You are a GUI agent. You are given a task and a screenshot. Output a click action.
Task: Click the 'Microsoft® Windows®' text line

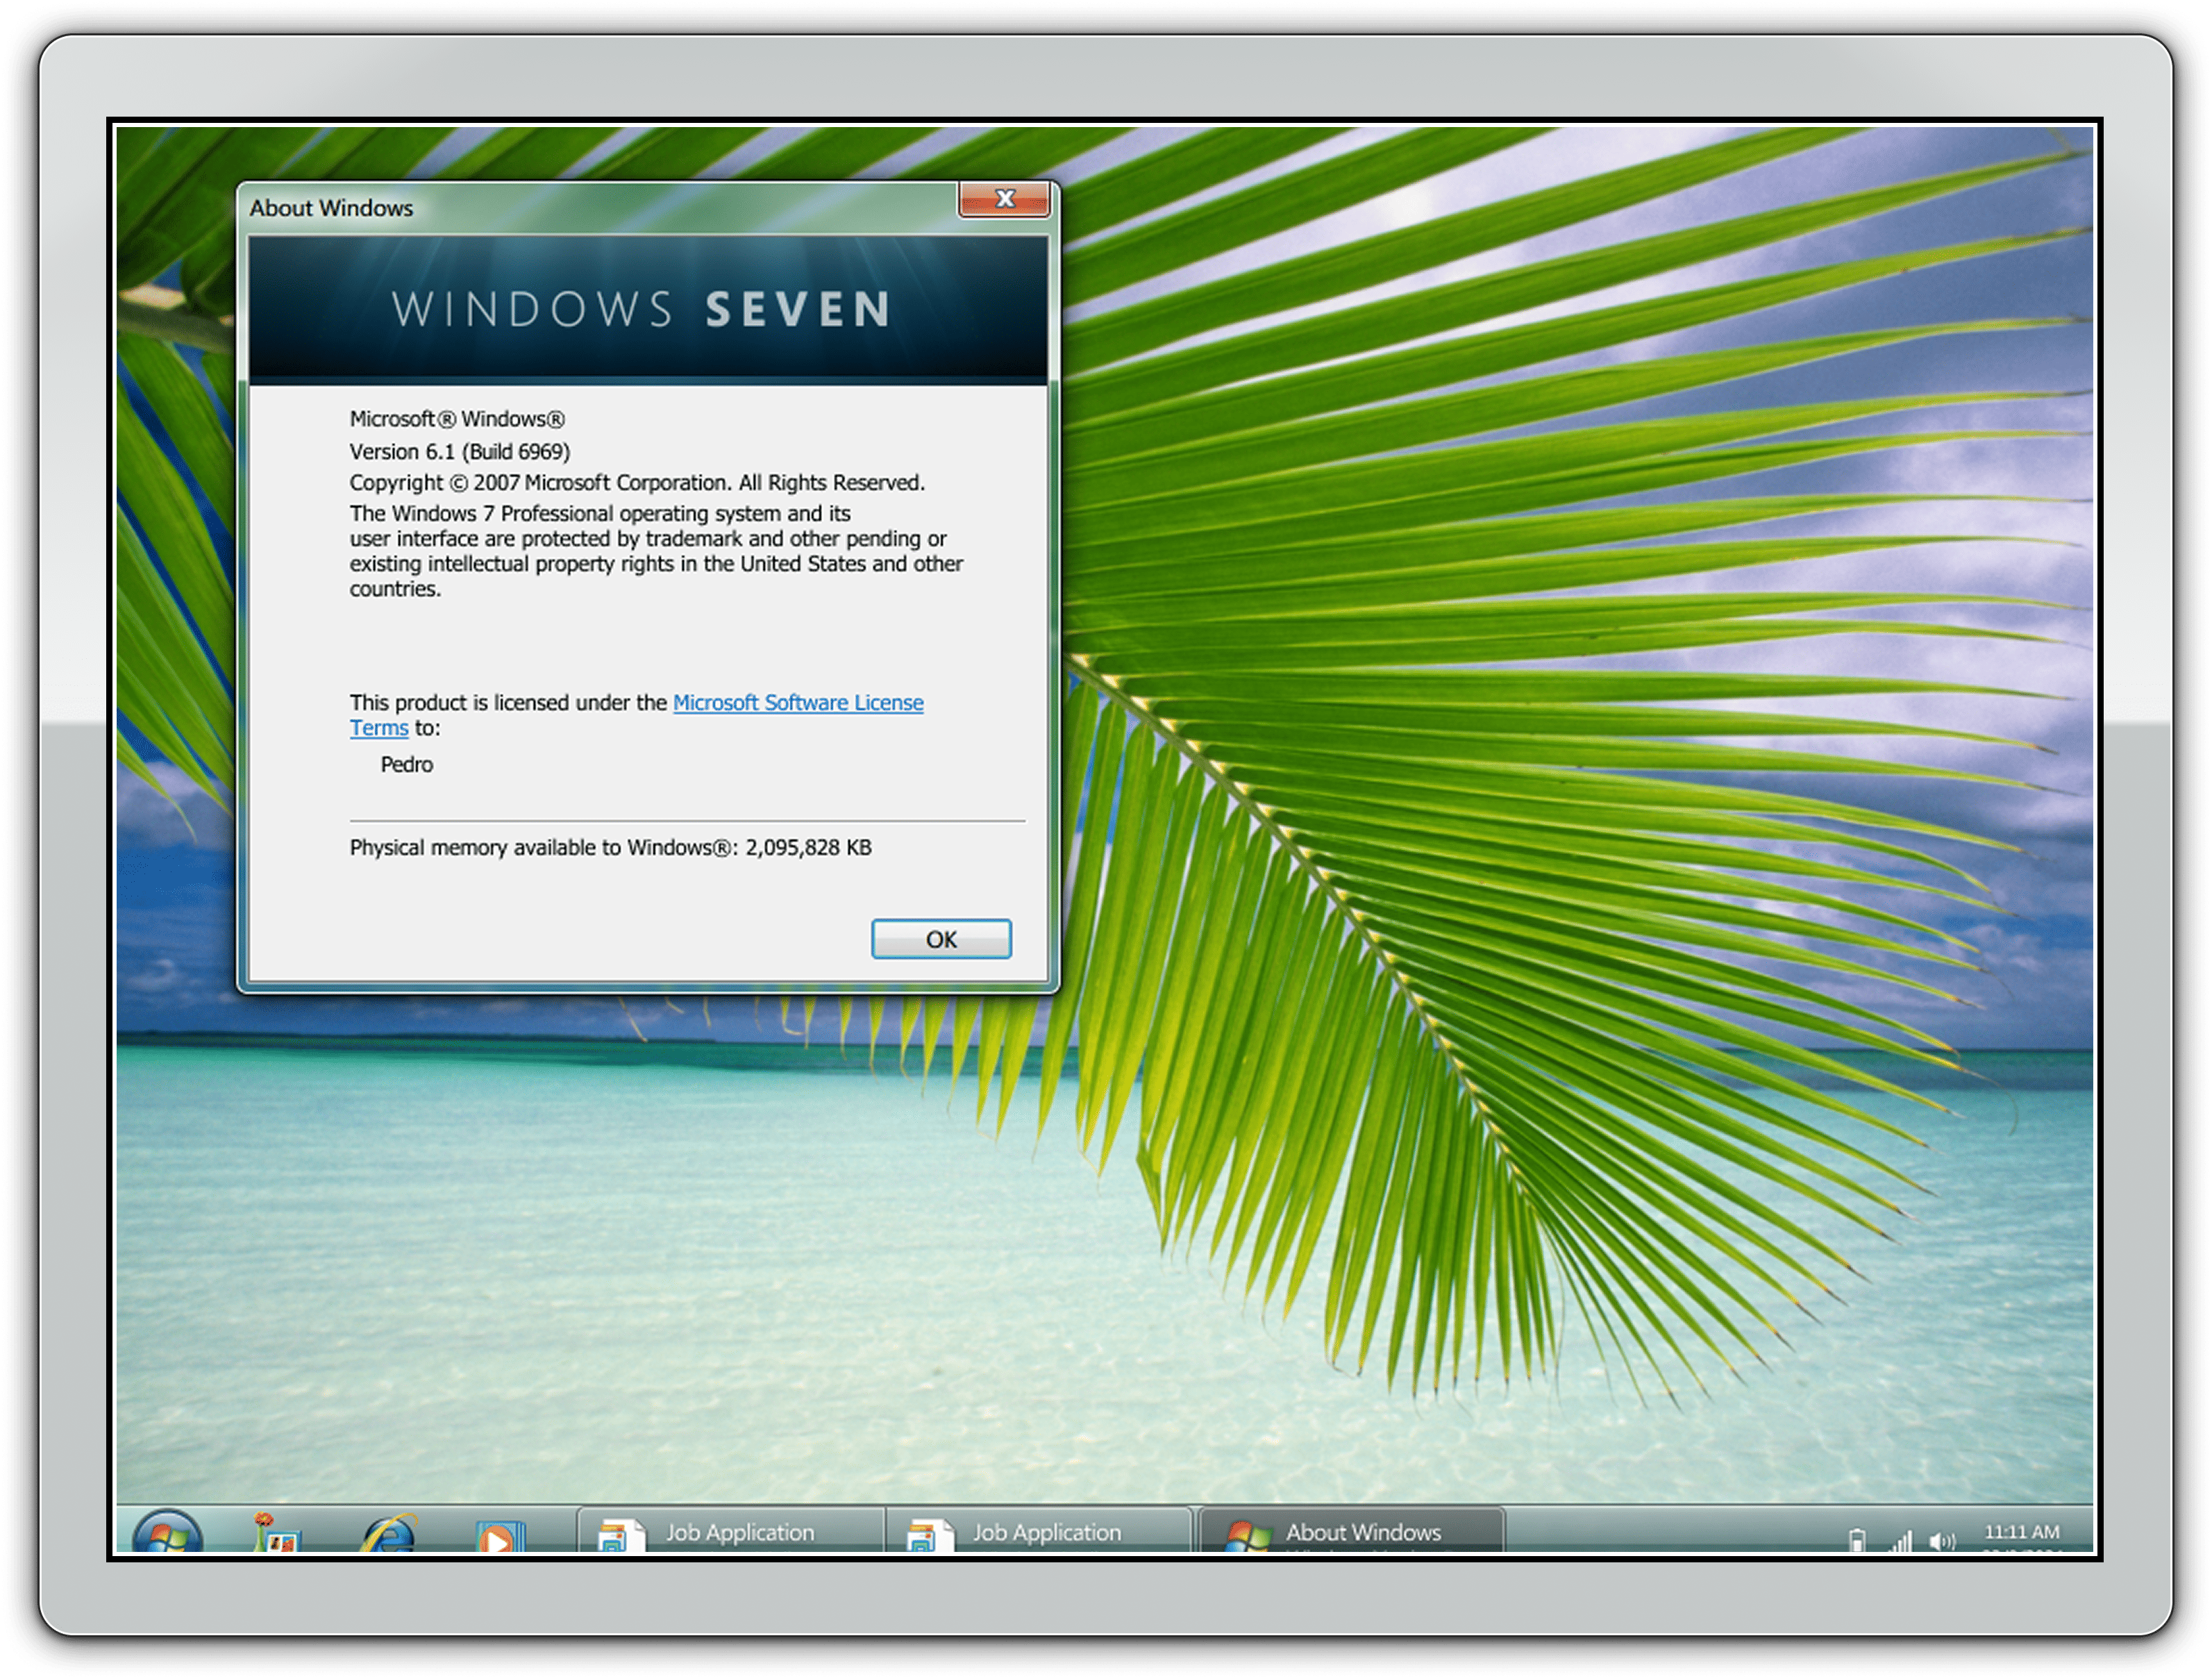pyautogui.click(x=457, y=419)
